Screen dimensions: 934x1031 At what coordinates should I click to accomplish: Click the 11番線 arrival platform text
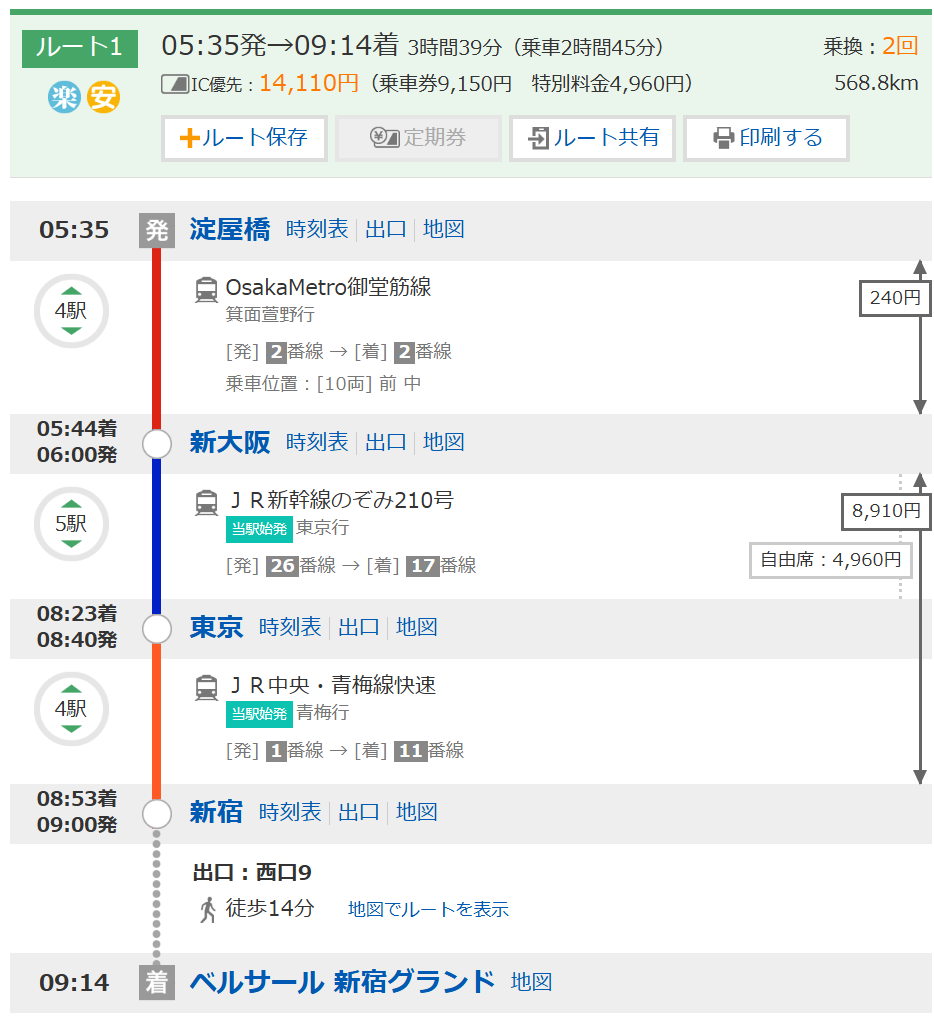tap(429, 750)
